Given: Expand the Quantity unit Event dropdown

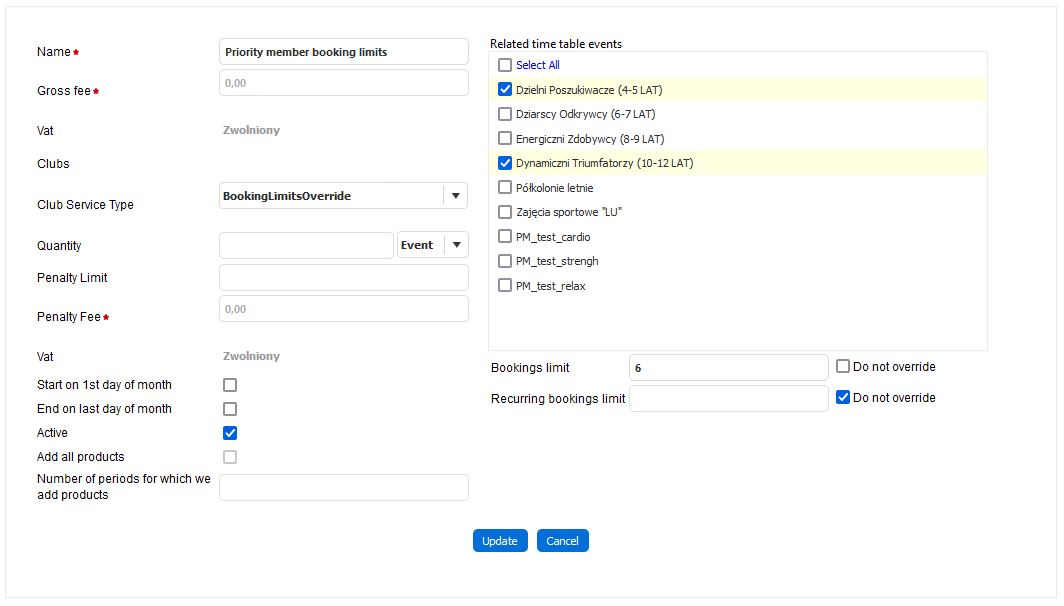Looking at the screenshot, I should pyautogui.click(x=456, y=245).
